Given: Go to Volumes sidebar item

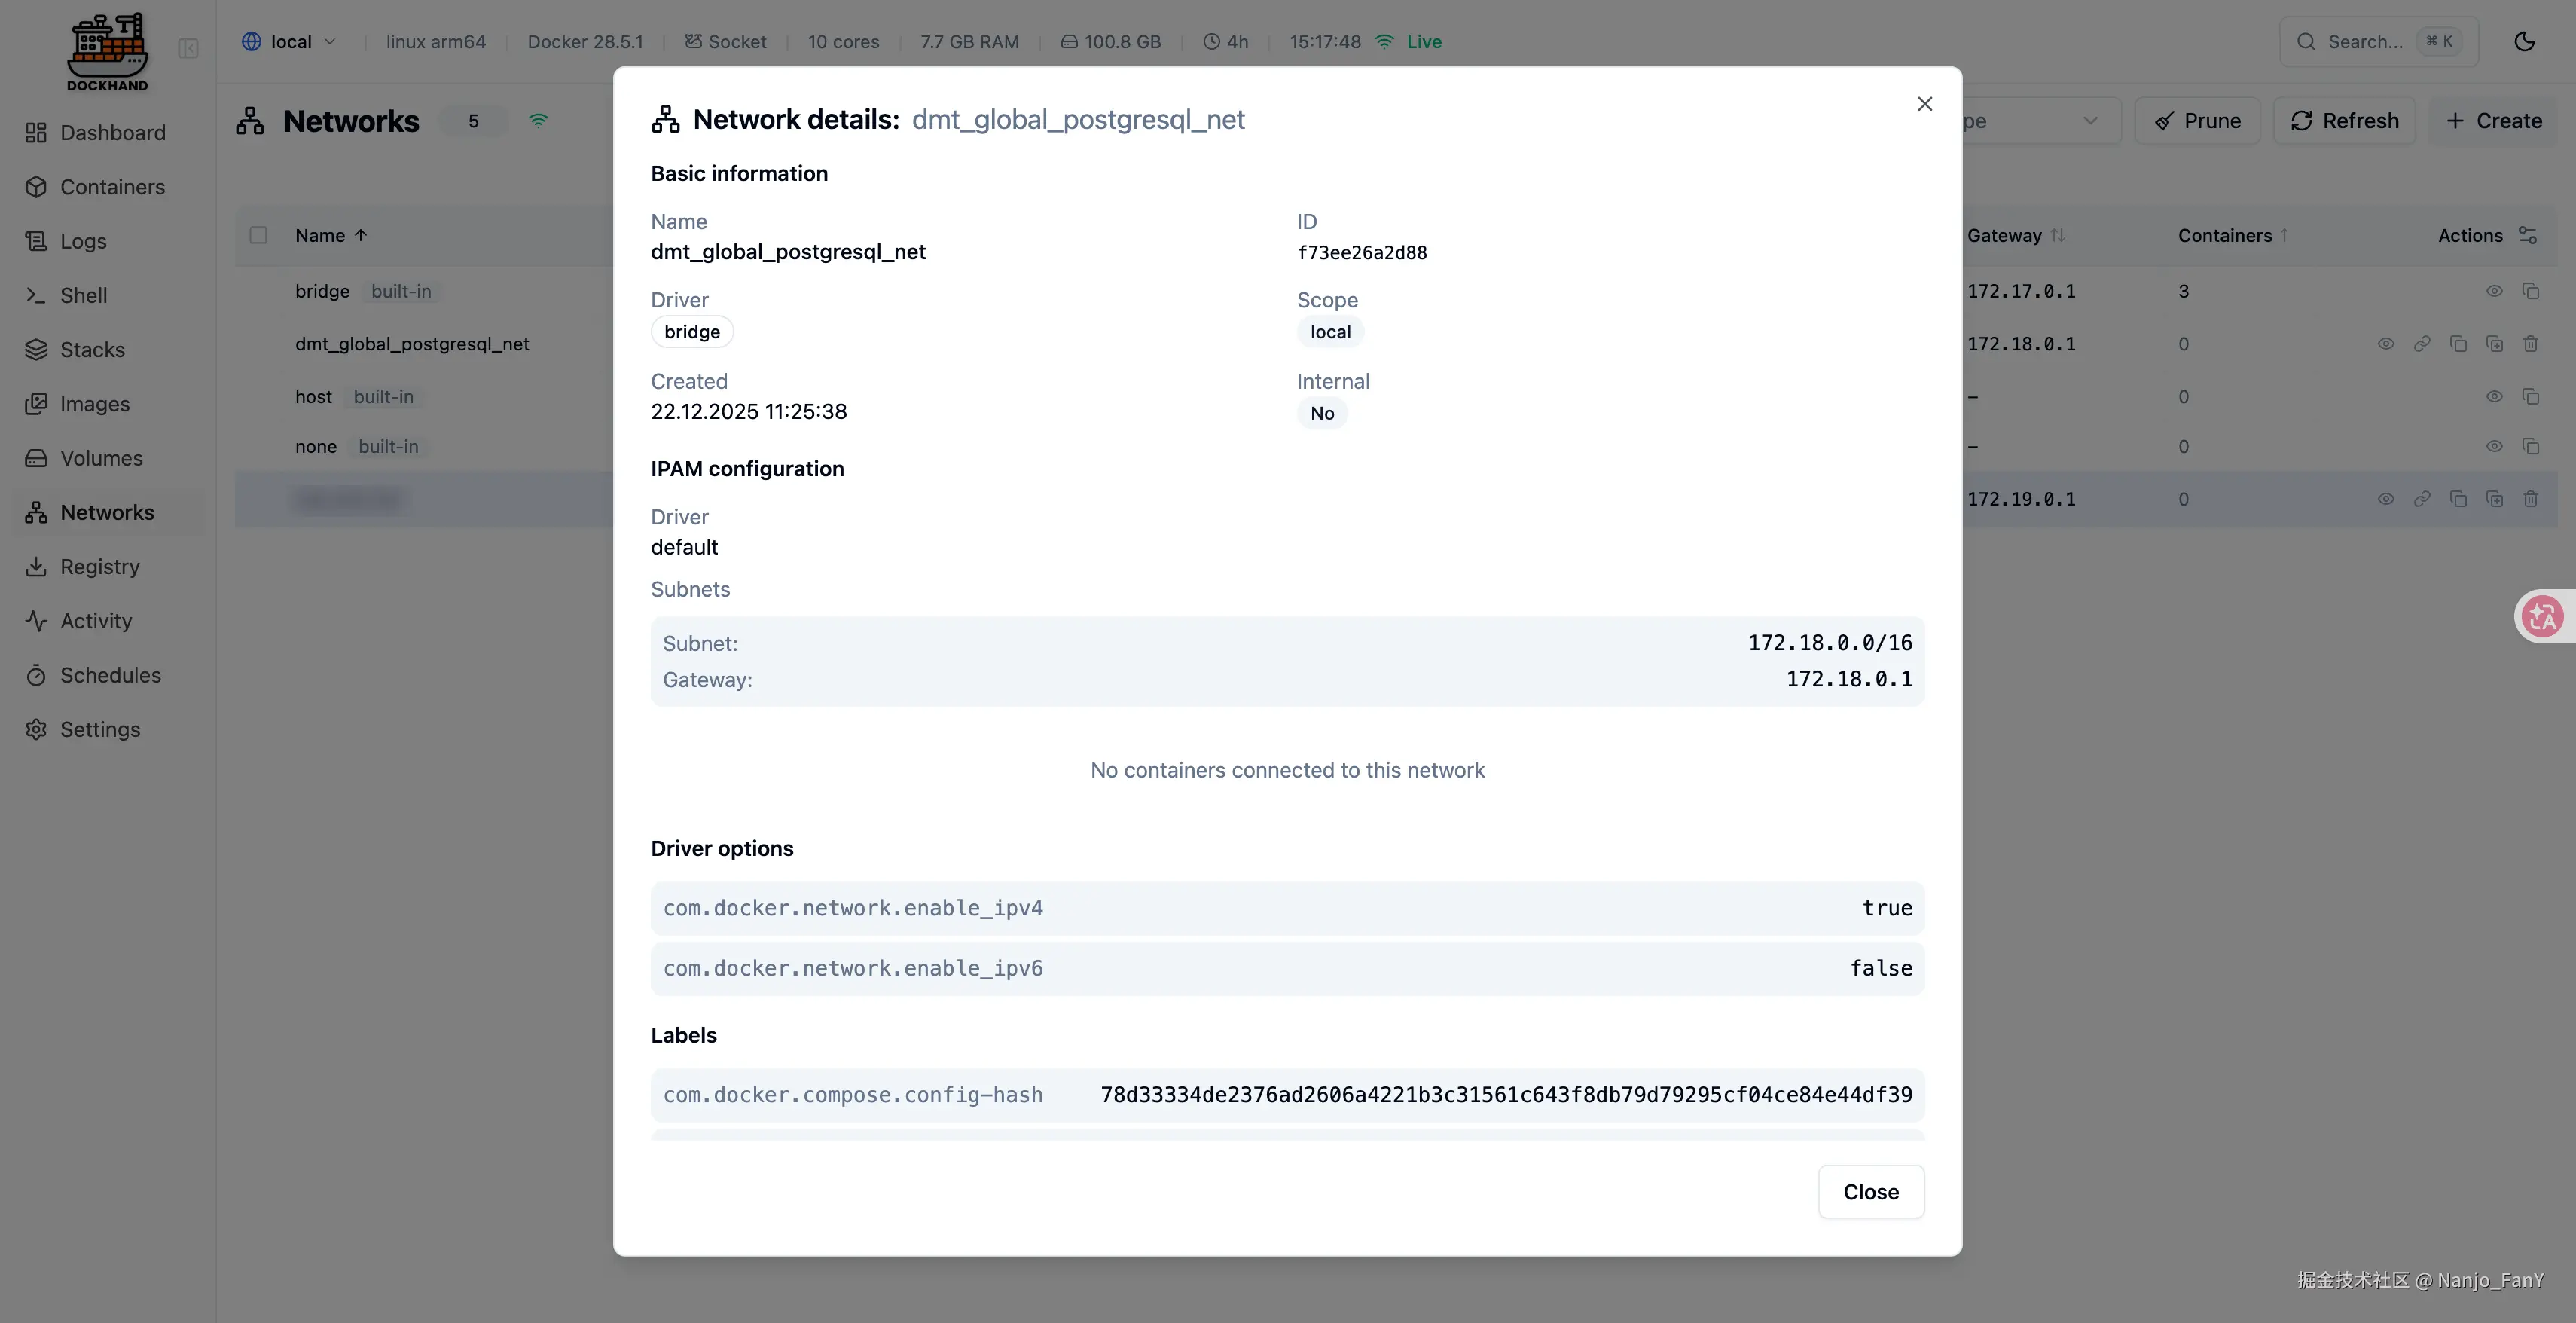Looking at the screenshot, I should [101, 458].
